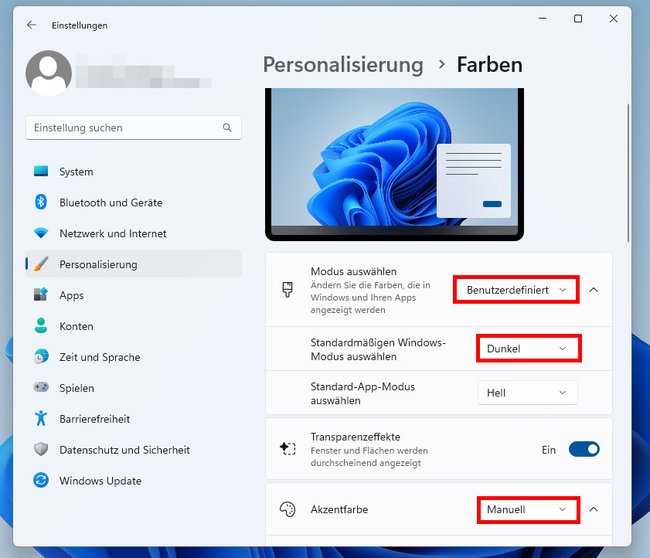This screenshot has width=650, height=558.
Task: Click the Farben breadcrumb title
Action: [x=490, y=65]
